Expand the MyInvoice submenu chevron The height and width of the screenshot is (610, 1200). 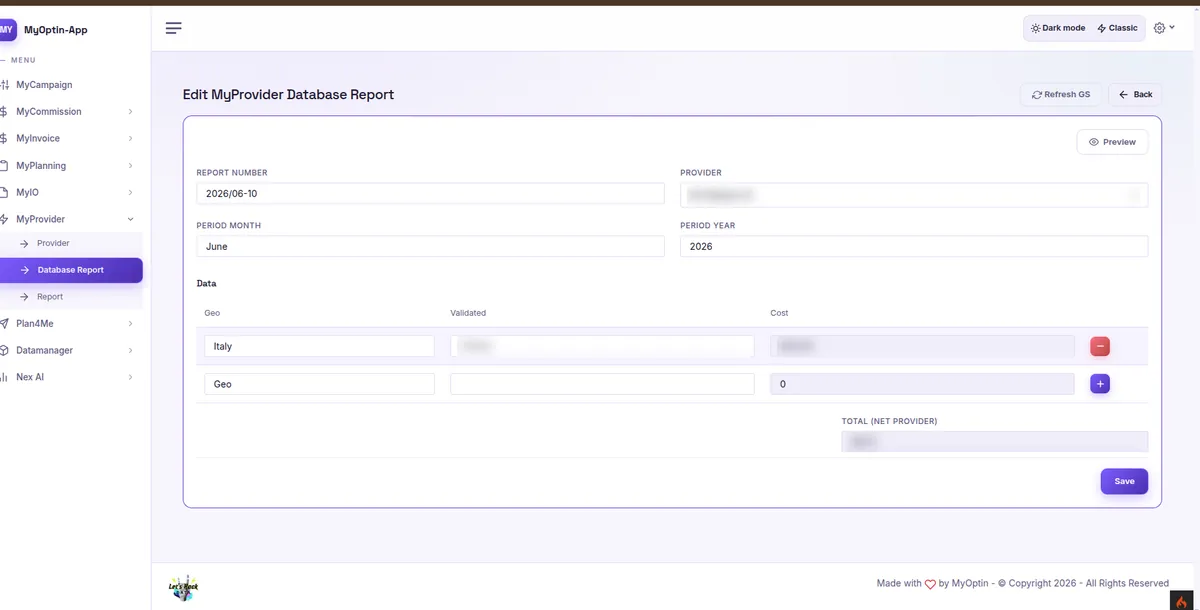pyautogui.click(x=130, y=139)
